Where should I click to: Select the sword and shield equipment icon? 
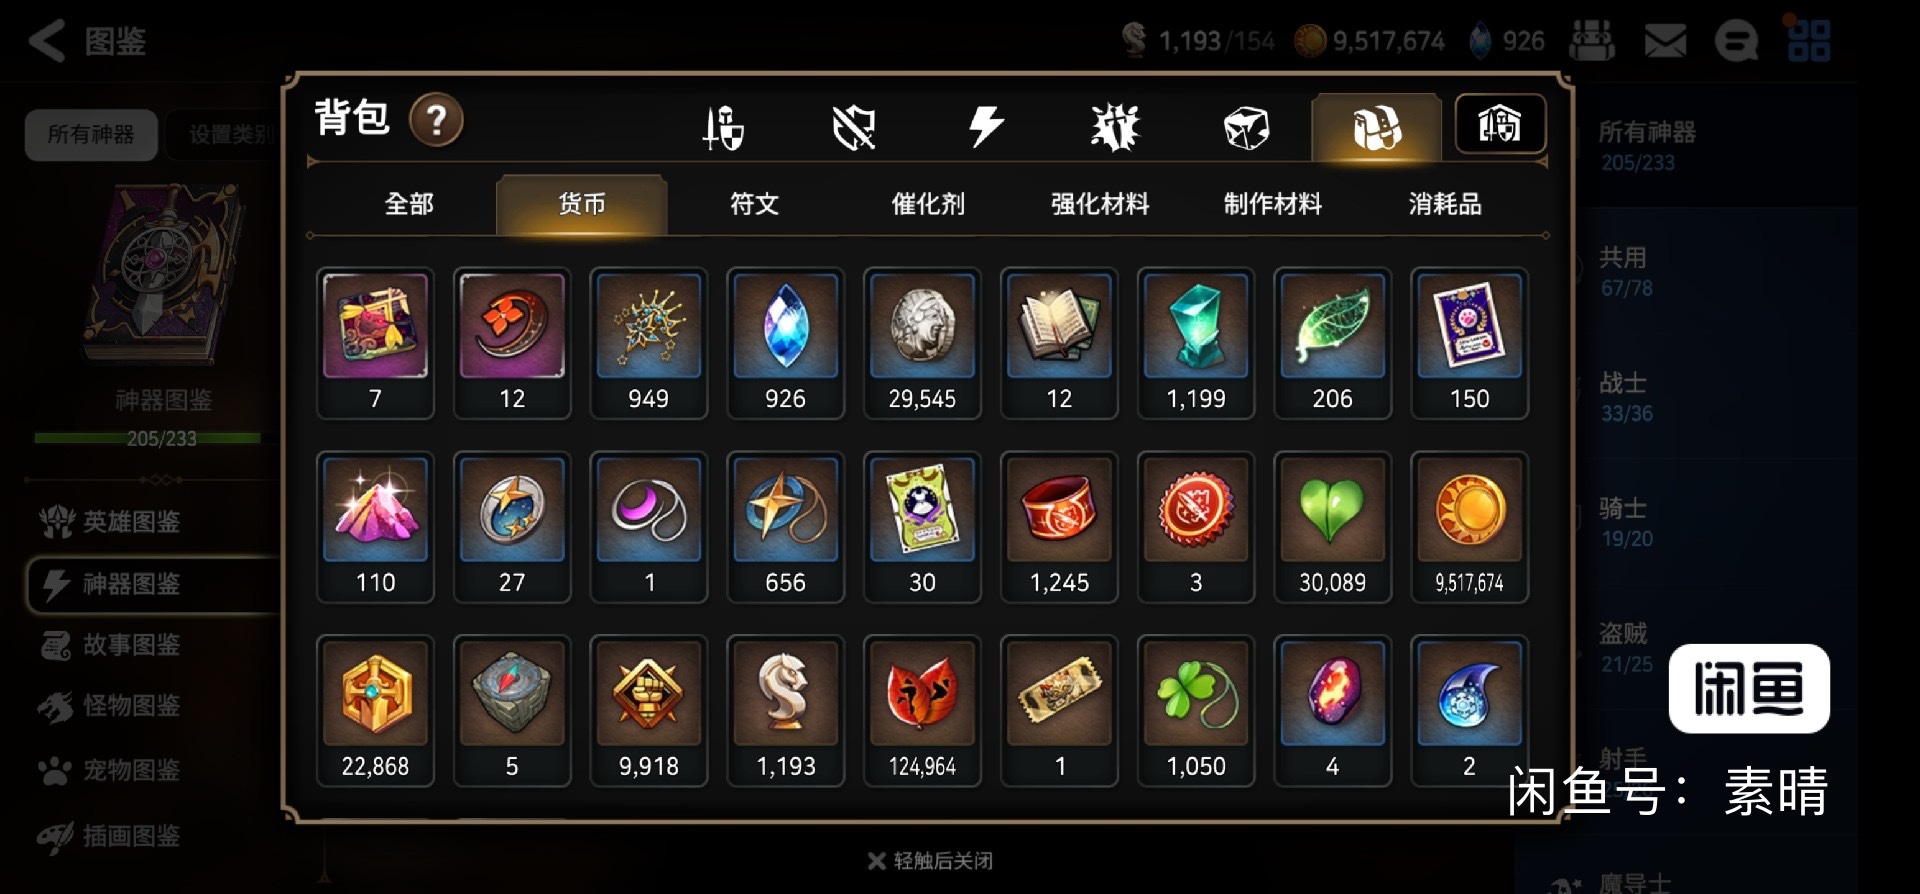click(x=723, y=128)
